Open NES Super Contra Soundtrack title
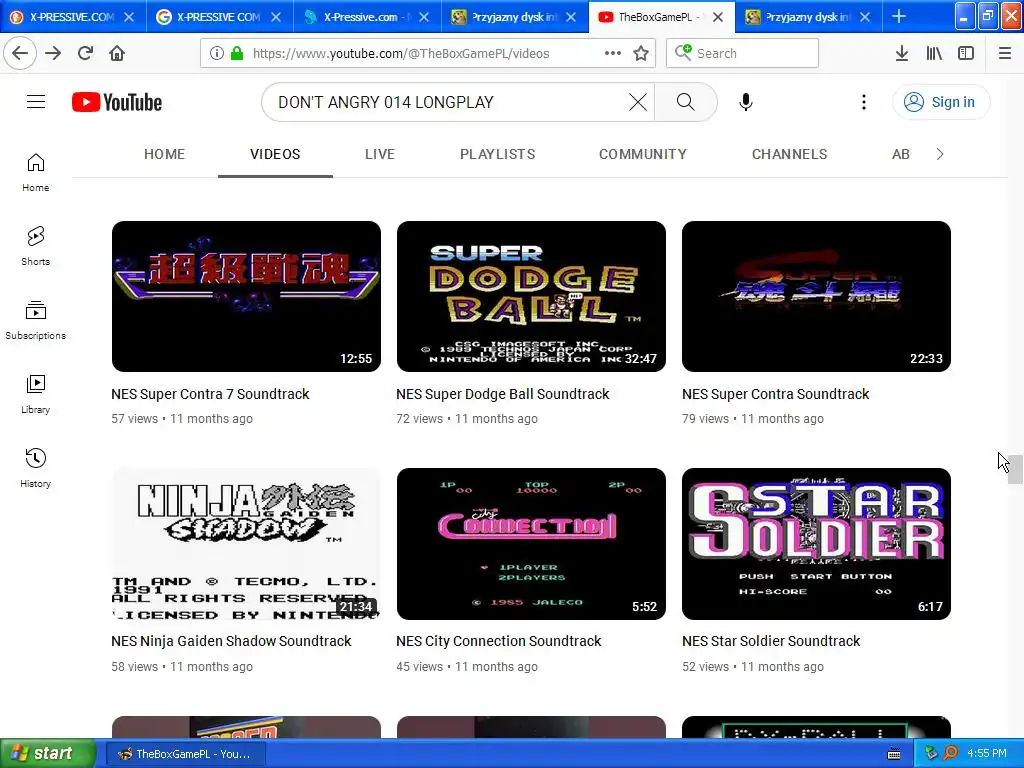 pyautogui.click(x=776, y=394)
